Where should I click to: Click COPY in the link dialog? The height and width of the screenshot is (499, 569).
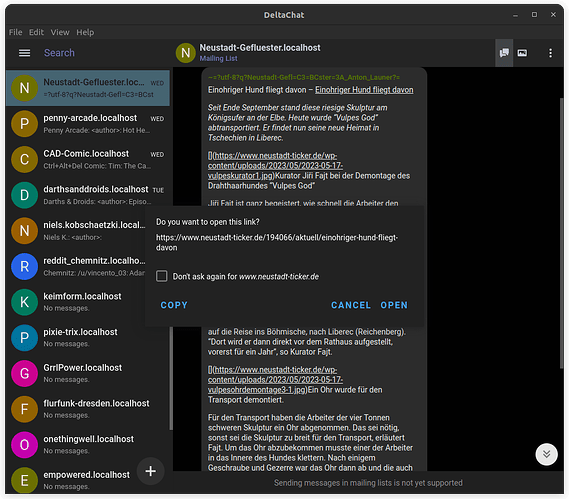click(174, 305)
